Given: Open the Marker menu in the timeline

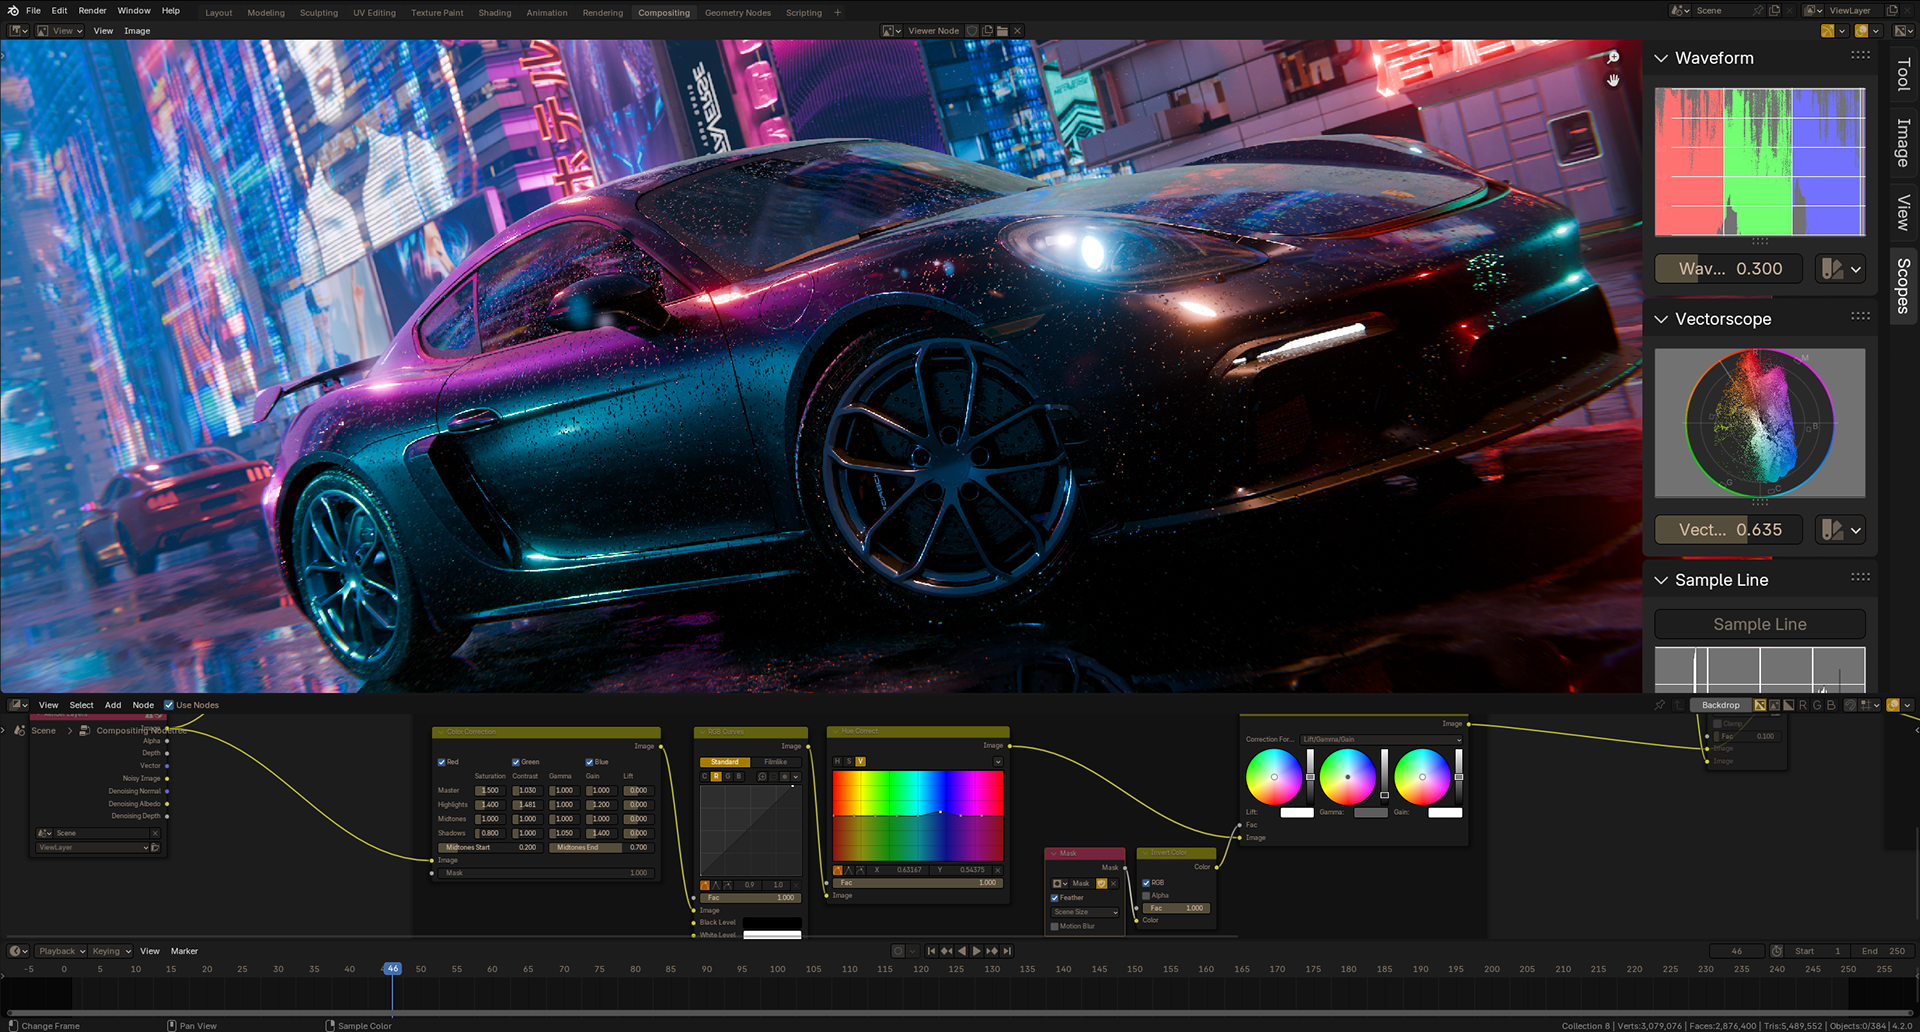Looking at the screenshot, I should click(184, 951).
